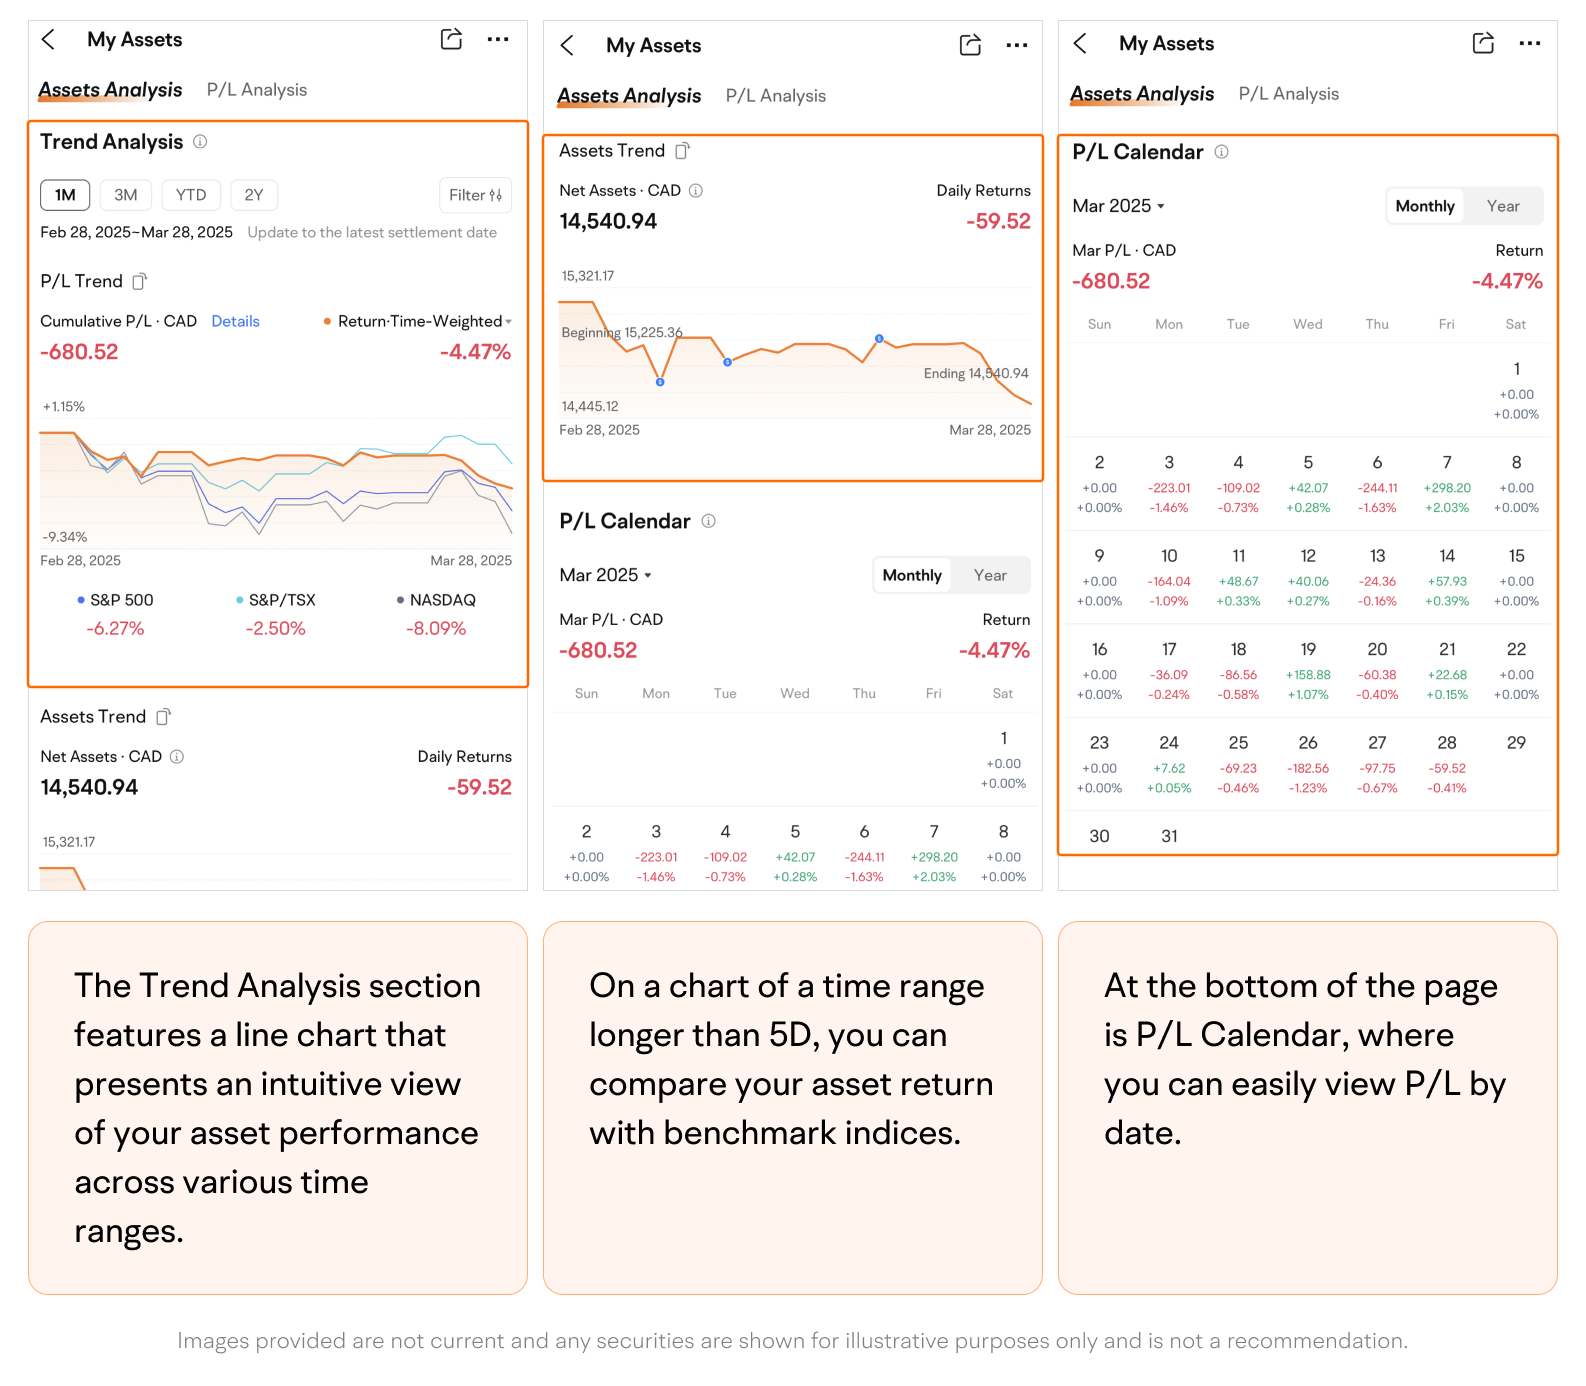The image size is (1586, 1386).
Task: Click the info icon beside Net Assets · CAD in the middle panel
Action: (696, 191)
